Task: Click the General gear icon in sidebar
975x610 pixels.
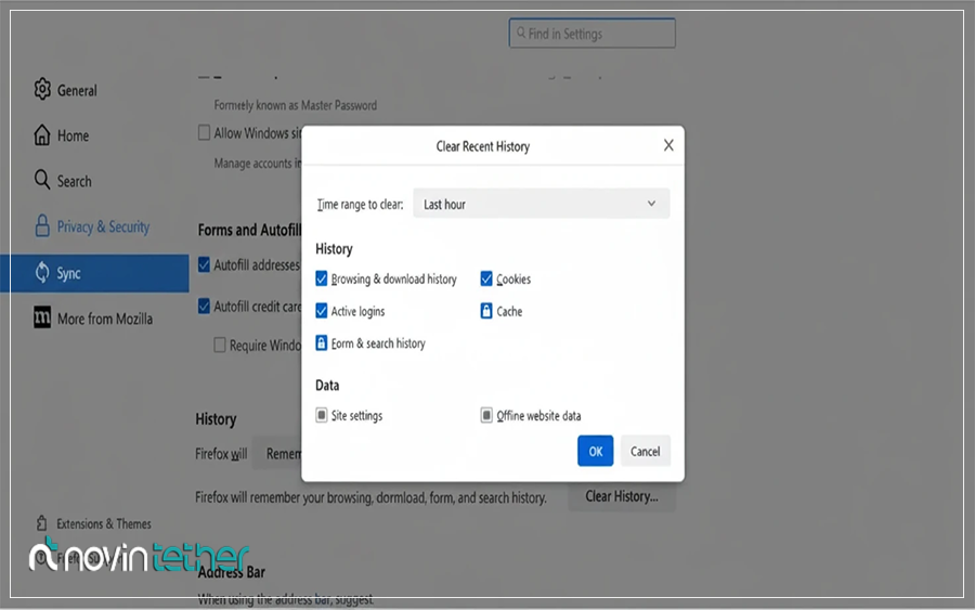Action: coord(42,90)
